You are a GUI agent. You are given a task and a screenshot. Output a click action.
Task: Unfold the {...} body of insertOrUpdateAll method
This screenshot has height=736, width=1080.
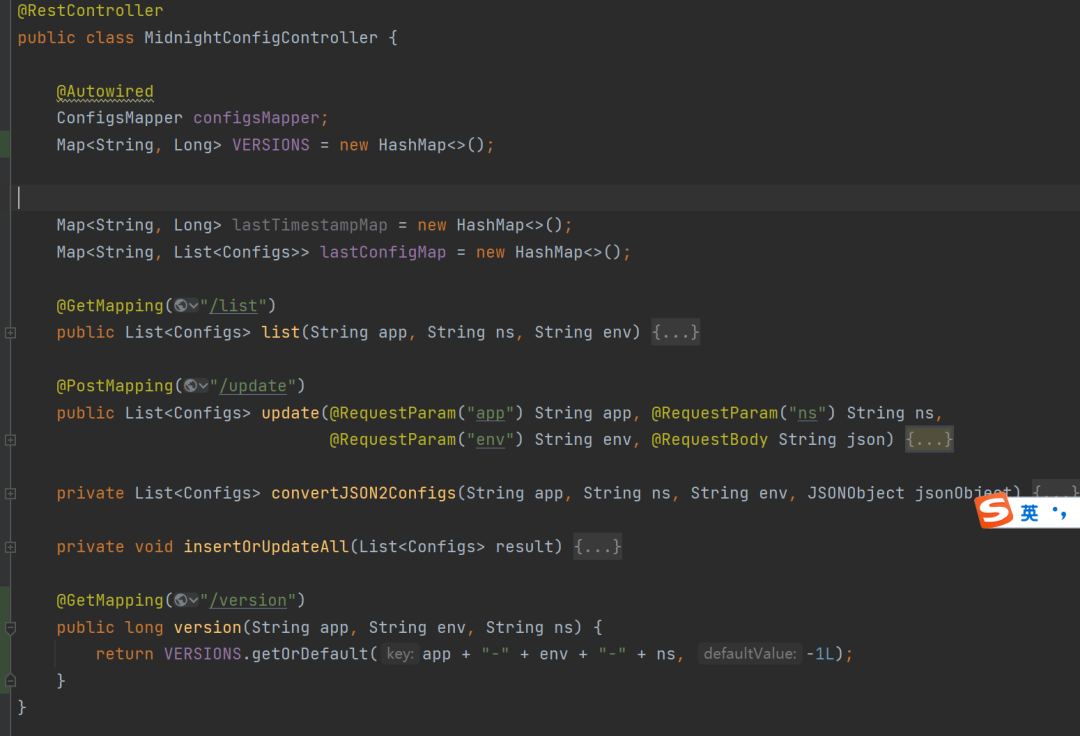pyautogui.click(x=598, y=547)
